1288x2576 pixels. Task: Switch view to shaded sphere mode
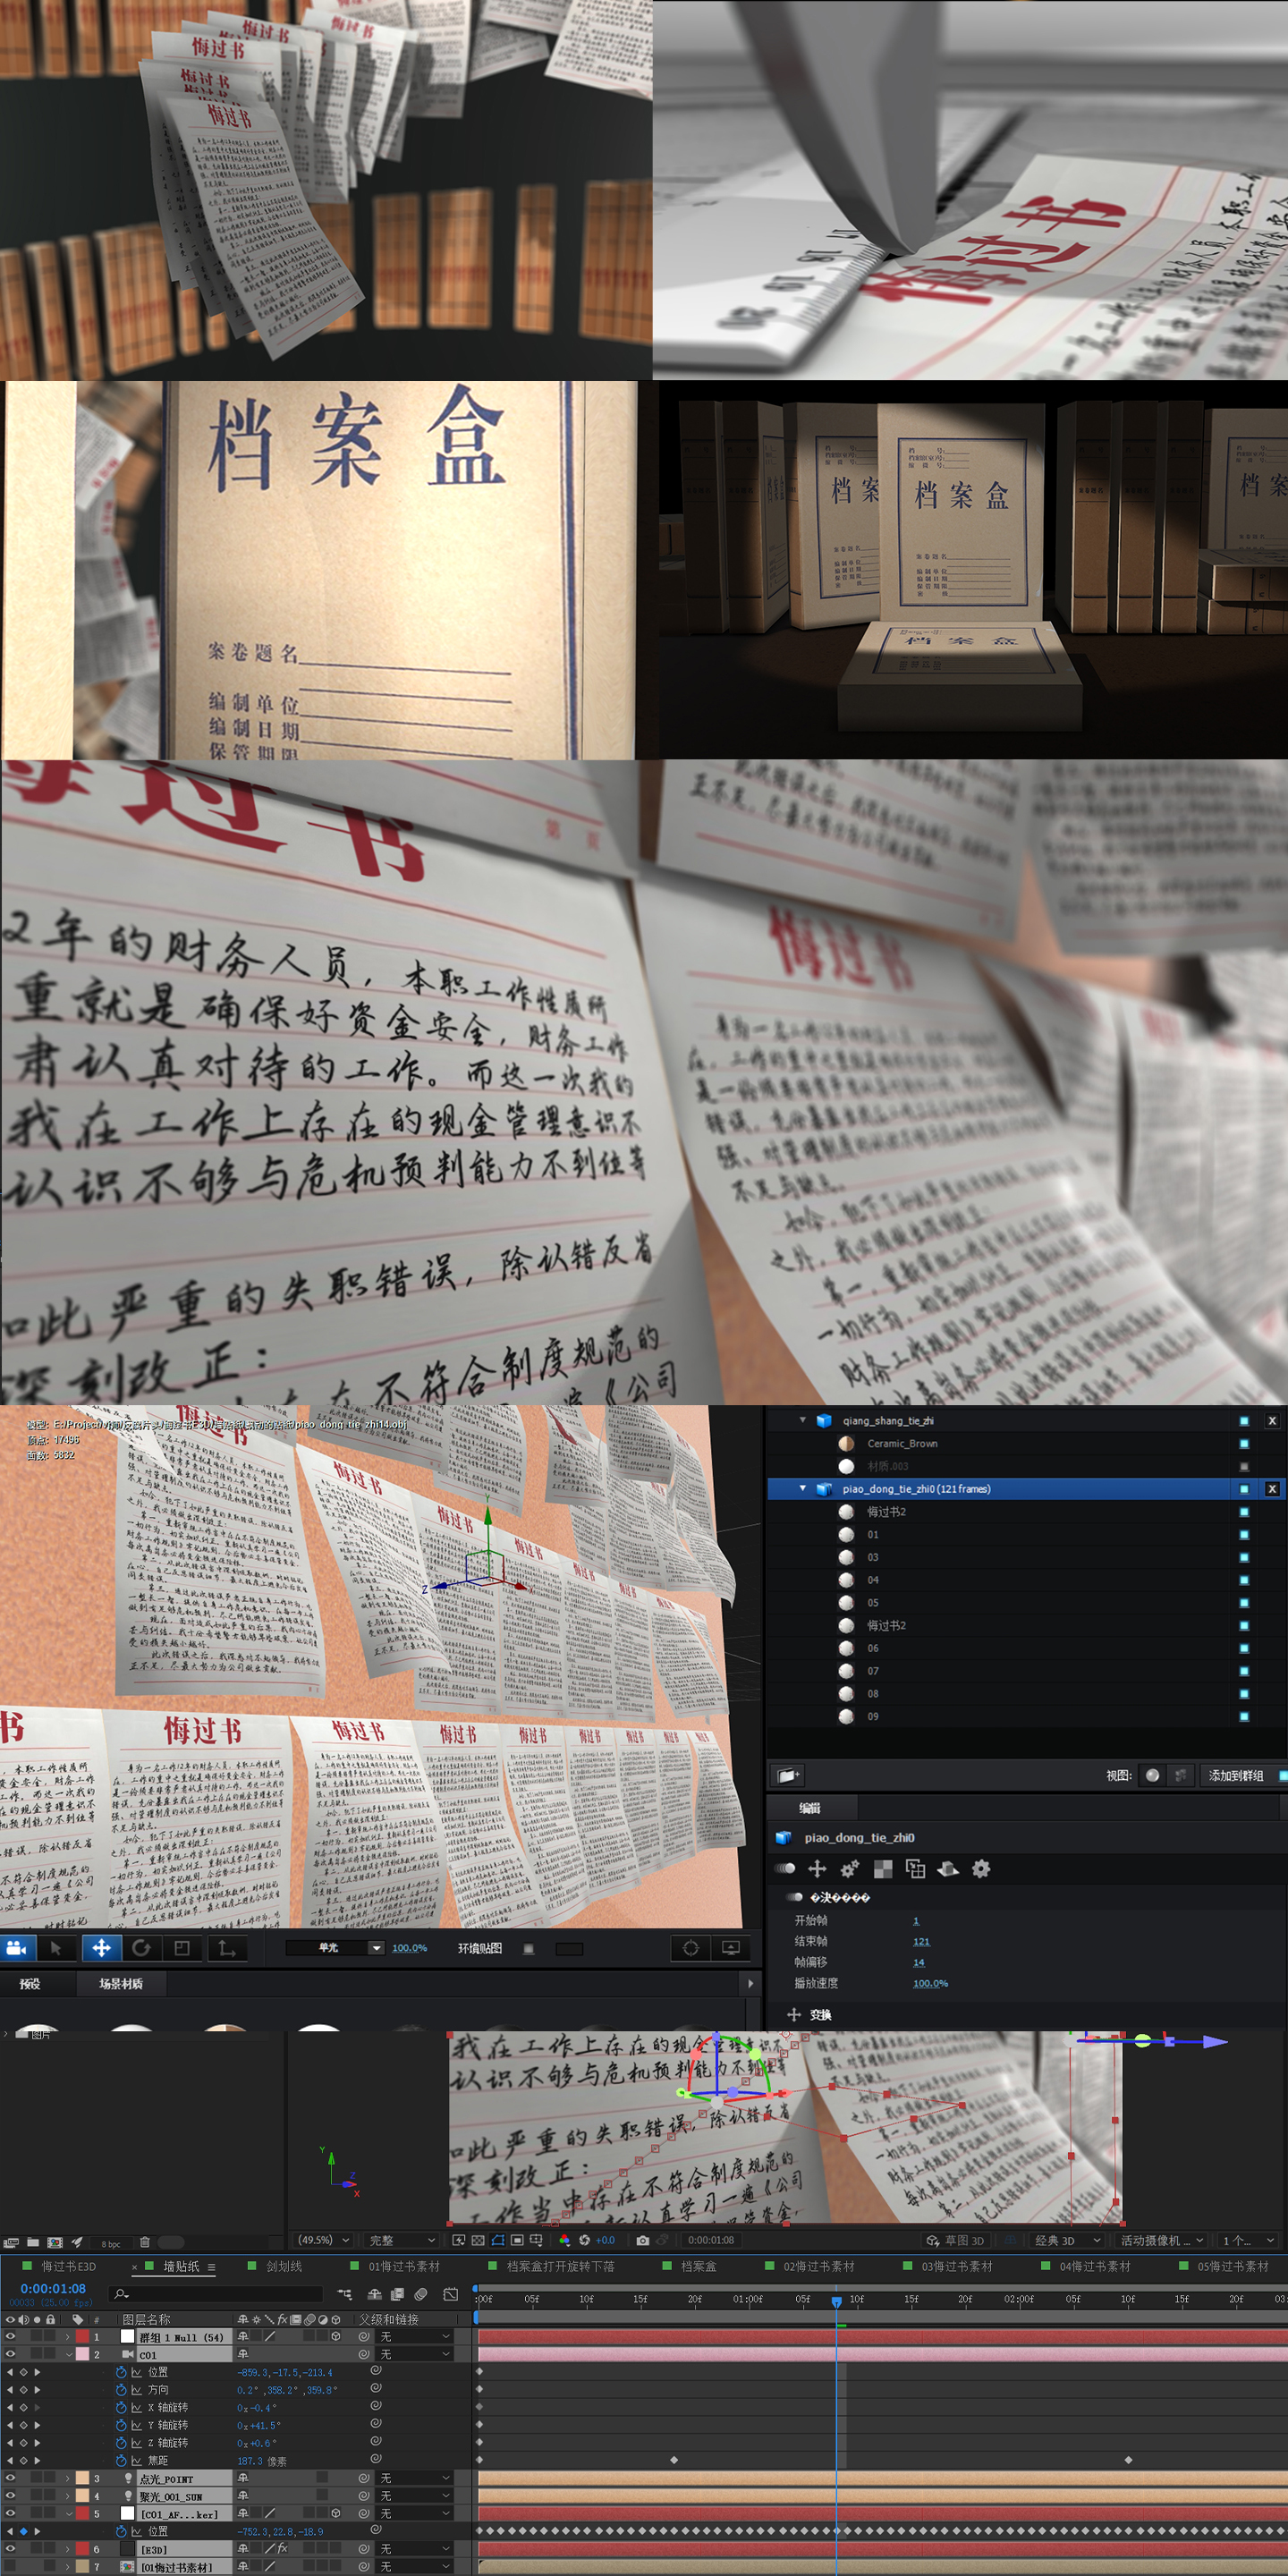tap(1153, 1775)
